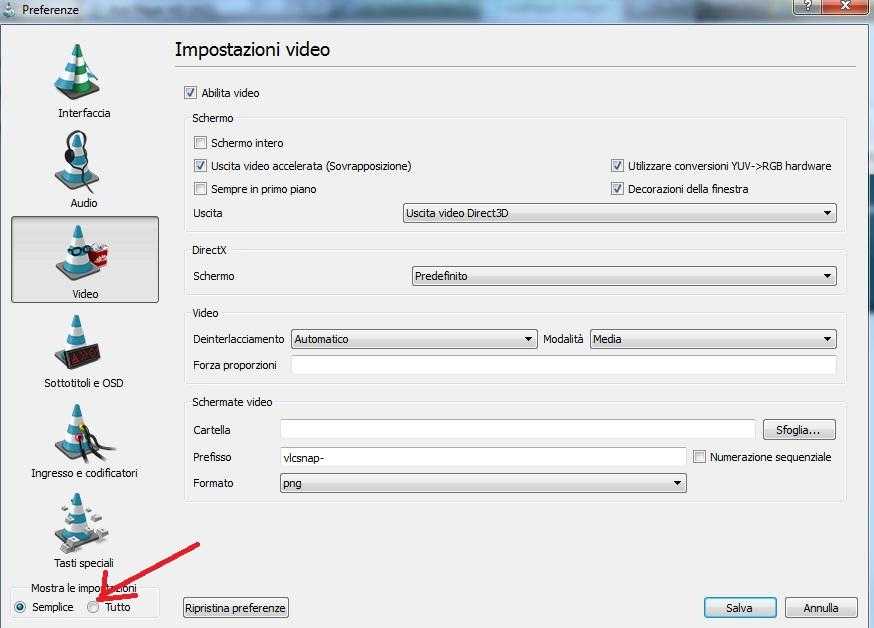Switch to the Sottotitoli e OSD label
Viewport: 874px width, 628px height.
pyautogui.click(x=84, y=383)
